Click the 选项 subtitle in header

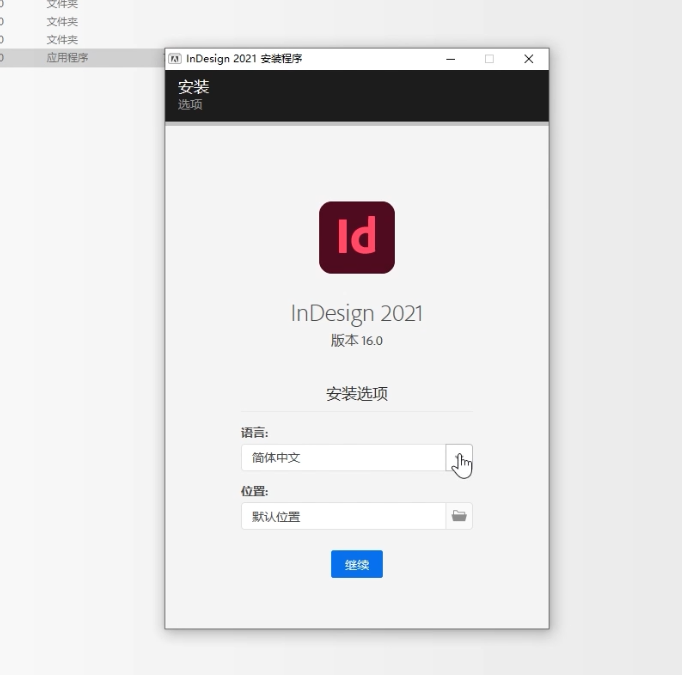[190, 104]
